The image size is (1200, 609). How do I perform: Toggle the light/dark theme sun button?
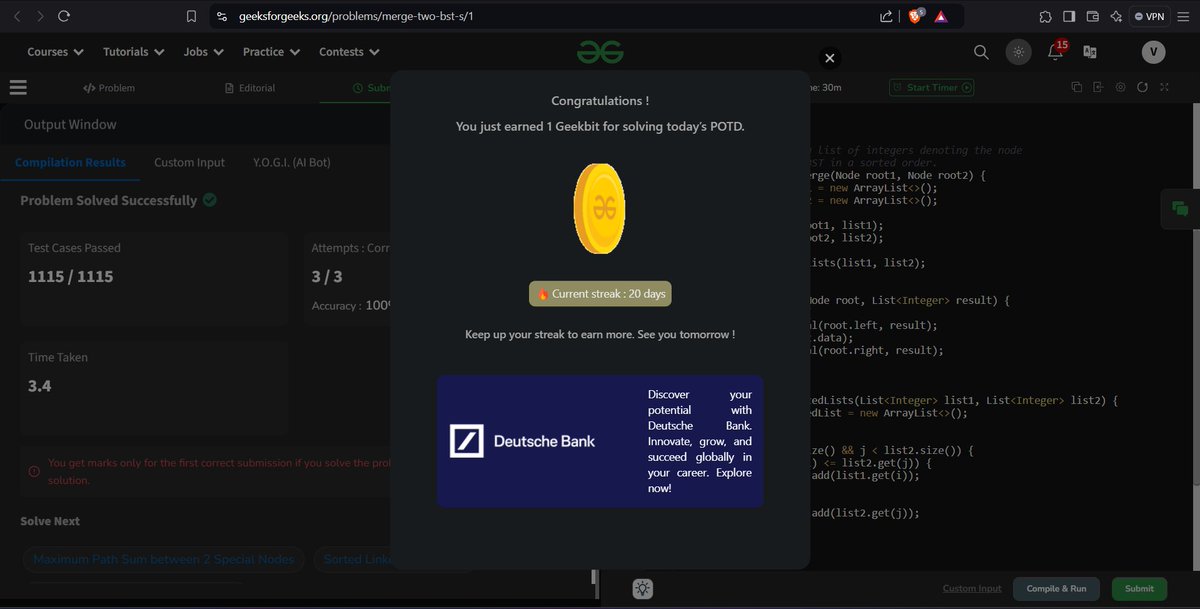pos(1018,52)
